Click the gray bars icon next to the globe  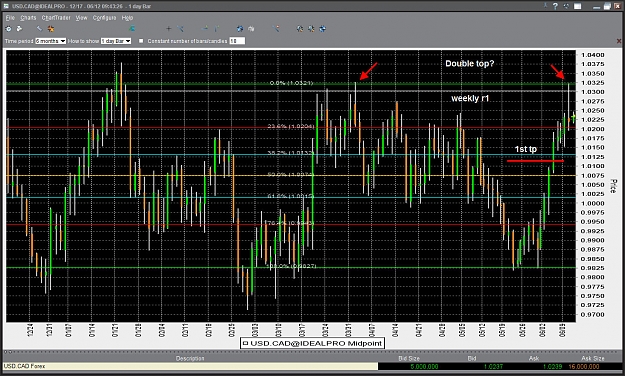click(x=251, y=29)
